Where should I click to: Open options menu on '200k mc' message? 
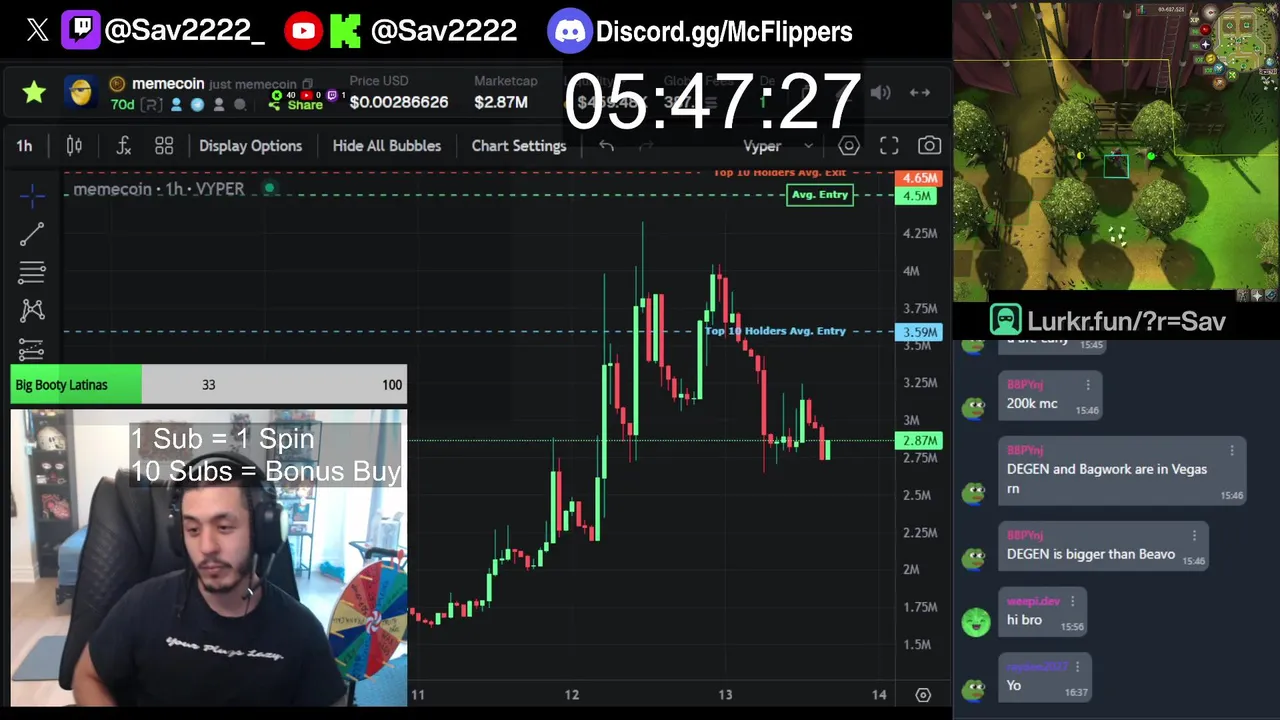point(1088,385)
